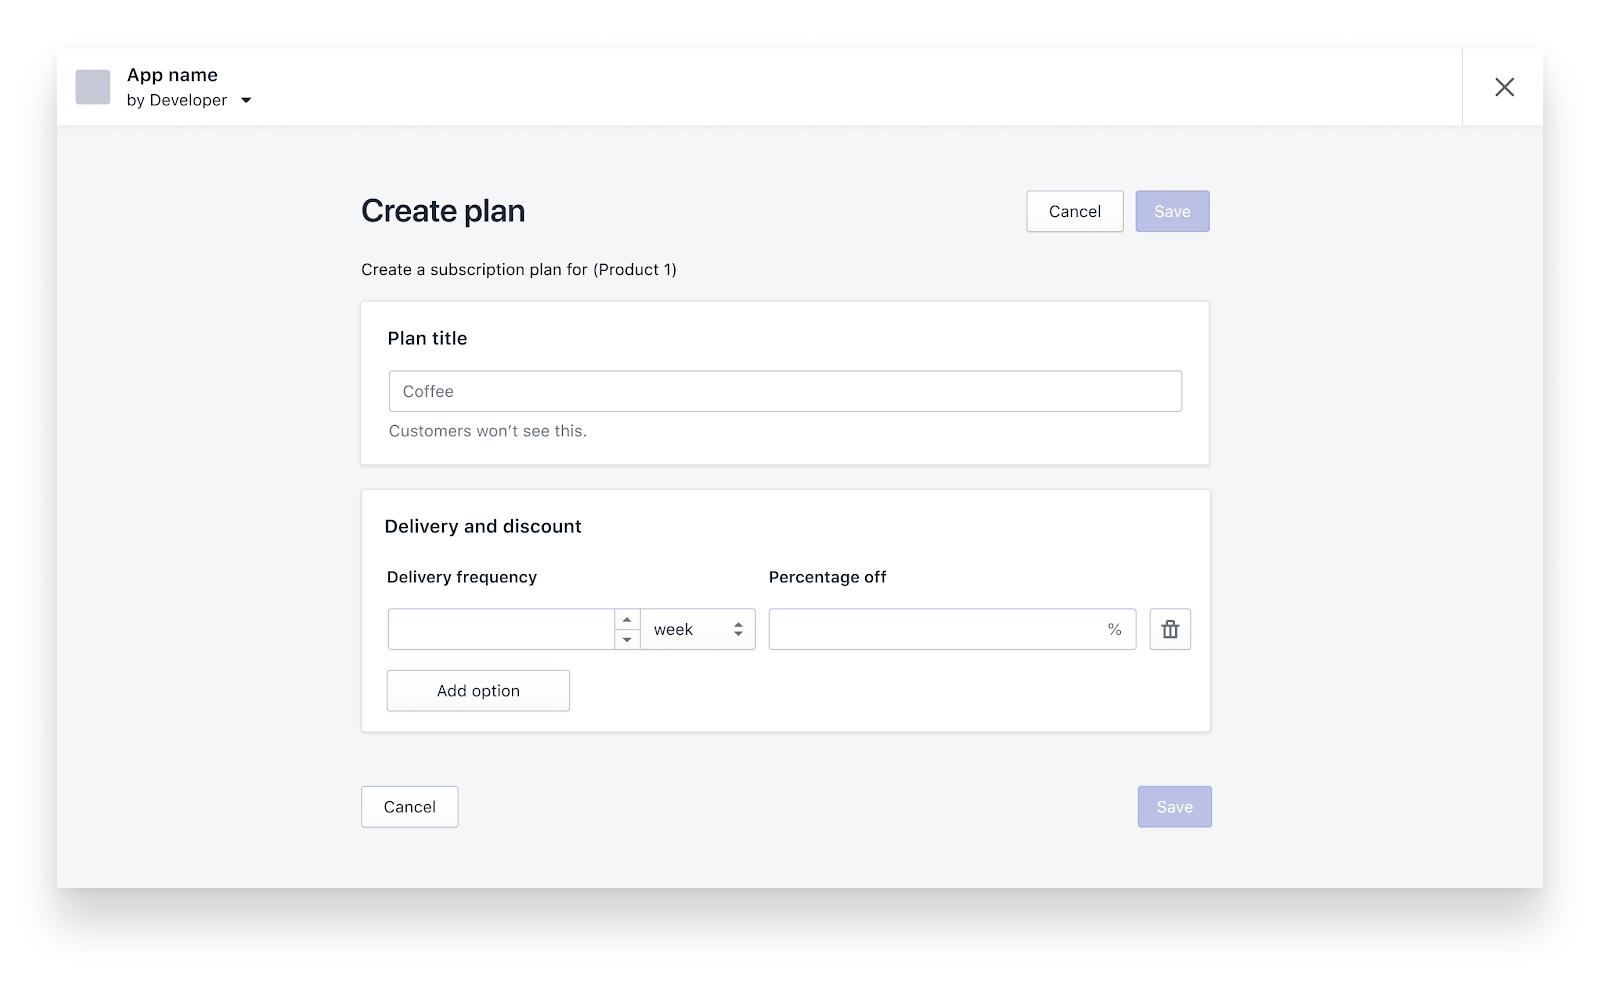Click the percent sign suffix
This screenshot has height=982, width=1600.
pos(1114,629)
